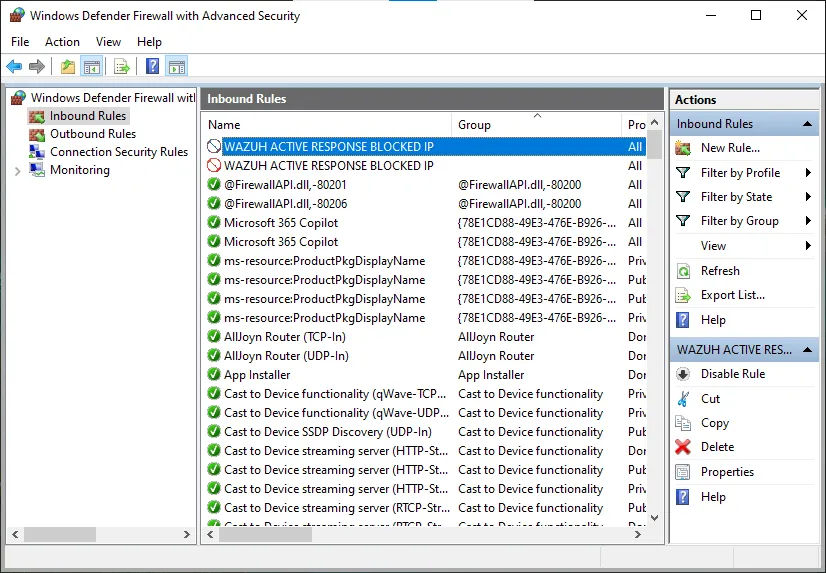Click the scissors Cut icon
This screenshot has height=573, width=826.
(683, 399)
